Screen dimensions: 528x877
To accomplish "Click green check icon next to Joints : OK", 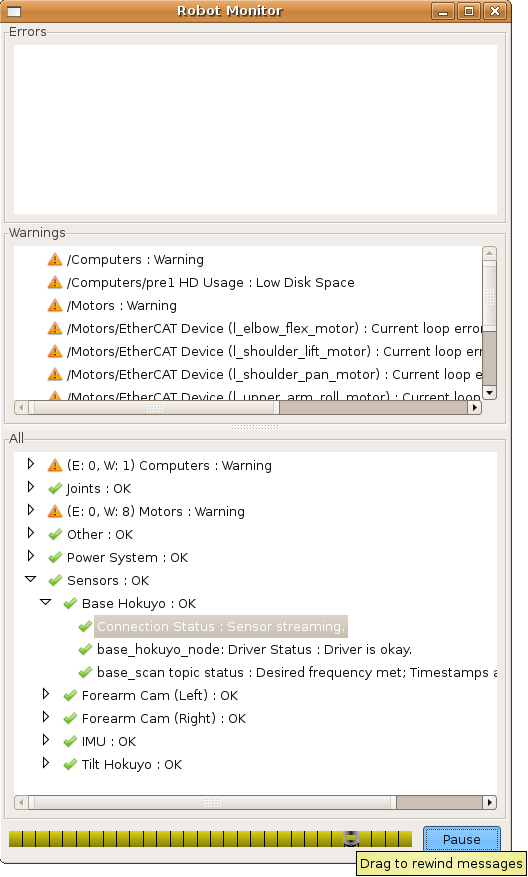I will [x=55, y=489].
